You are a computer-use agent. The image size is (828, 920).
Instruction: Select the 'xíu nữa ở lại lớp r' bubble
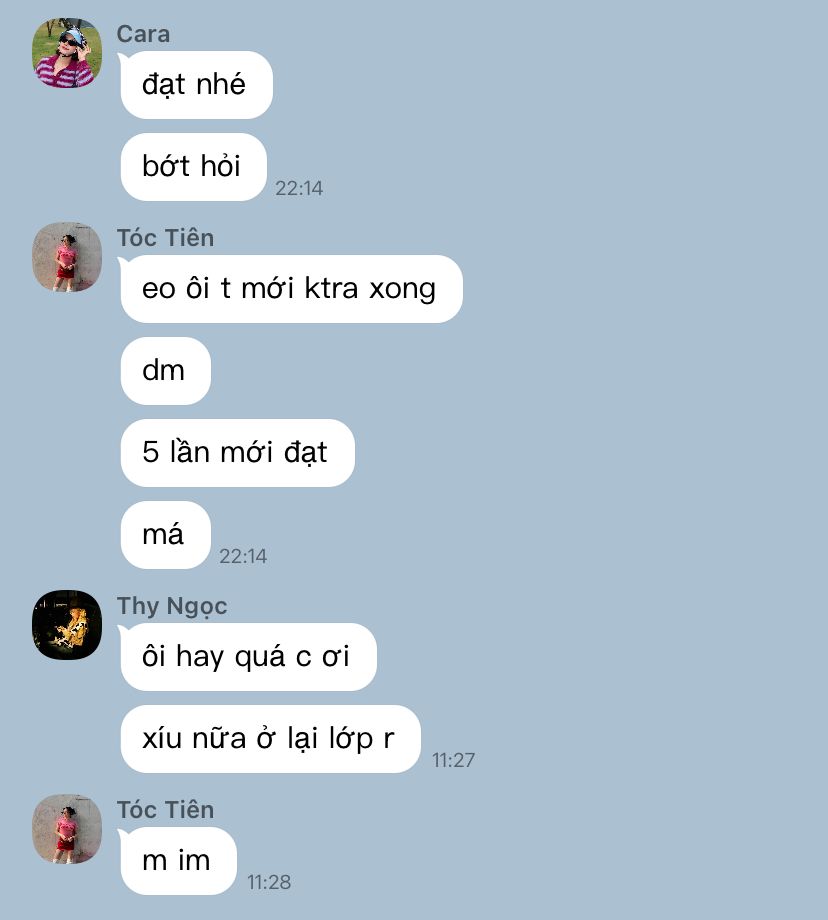(x=271, y=739)
